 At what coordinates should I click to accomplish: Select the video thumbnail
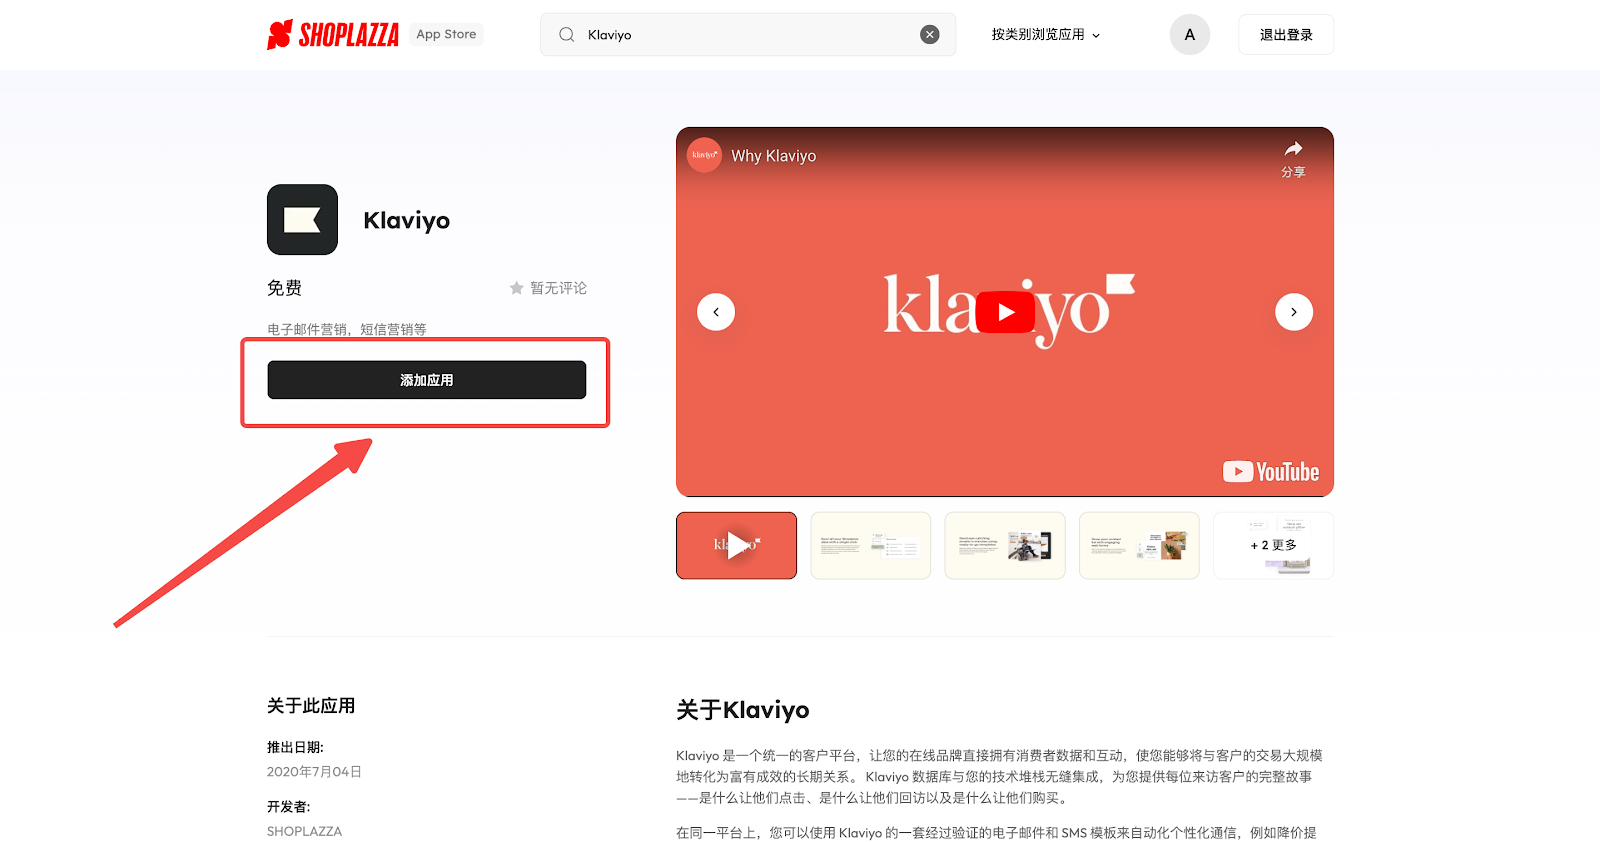(x=737, y=546)
